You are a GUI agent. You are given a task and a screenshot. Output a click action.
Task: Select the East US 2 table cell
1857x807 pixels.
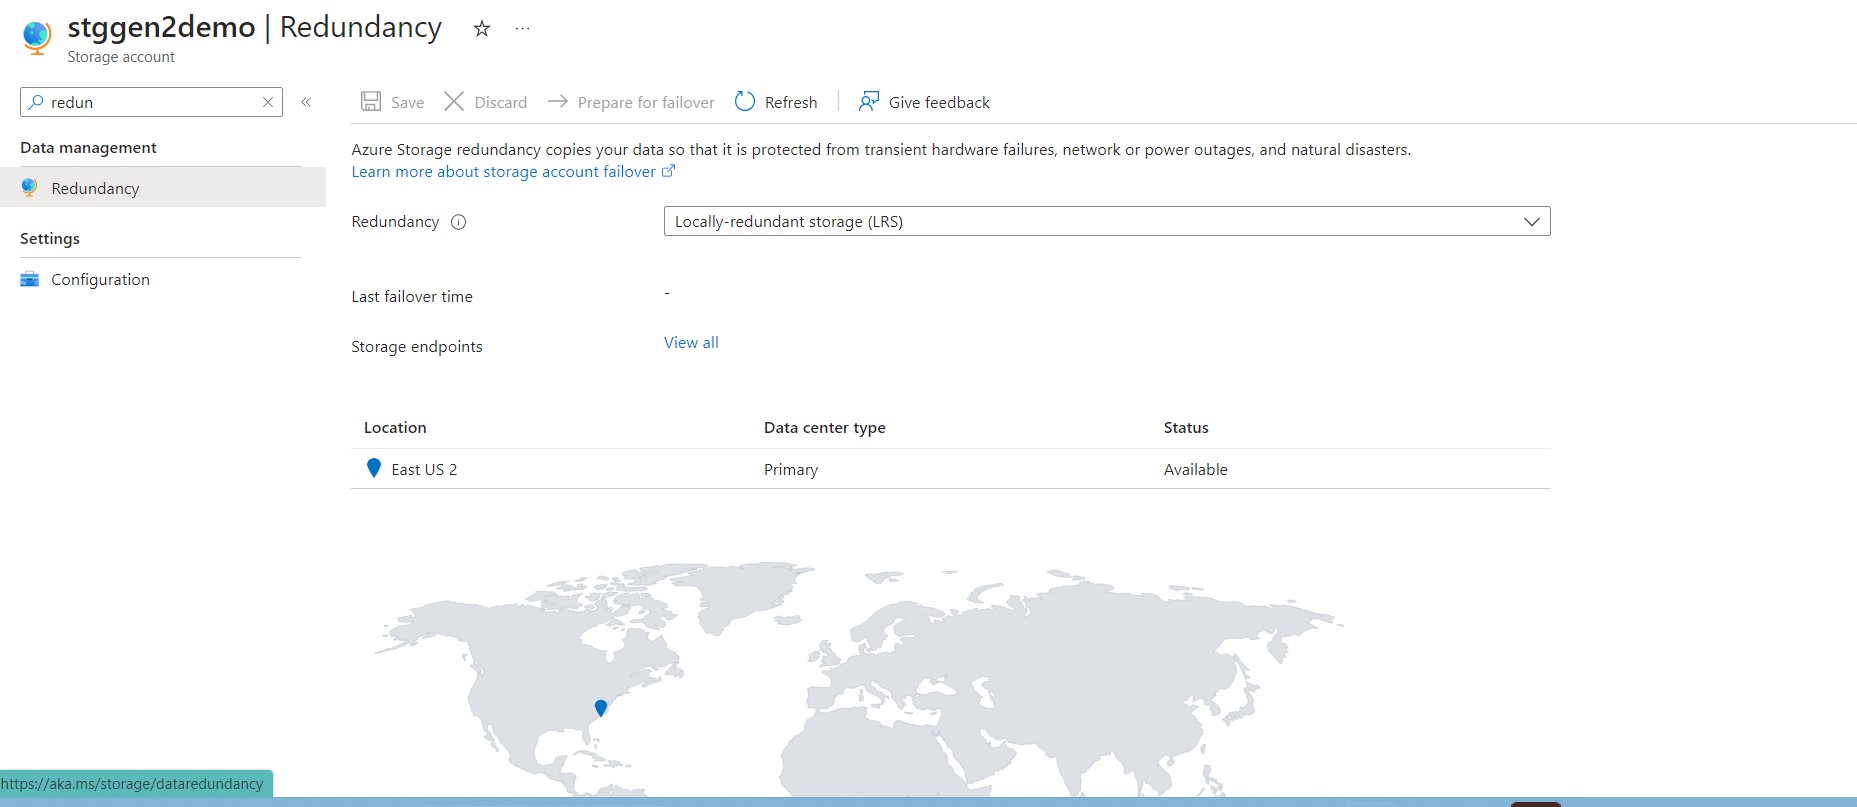(x=424, y=469)
